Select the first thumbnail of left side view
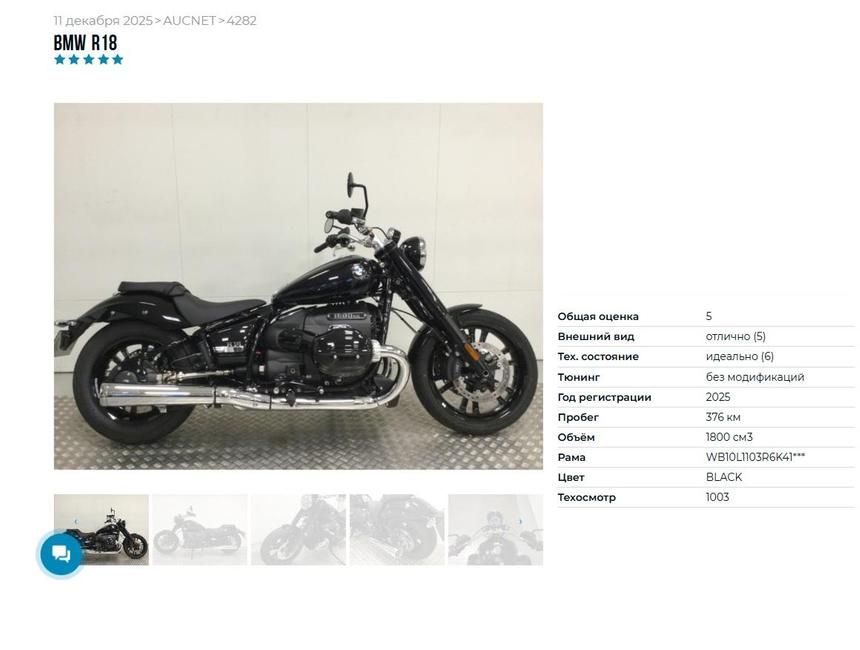860x650 pixels. pos(101,530)
